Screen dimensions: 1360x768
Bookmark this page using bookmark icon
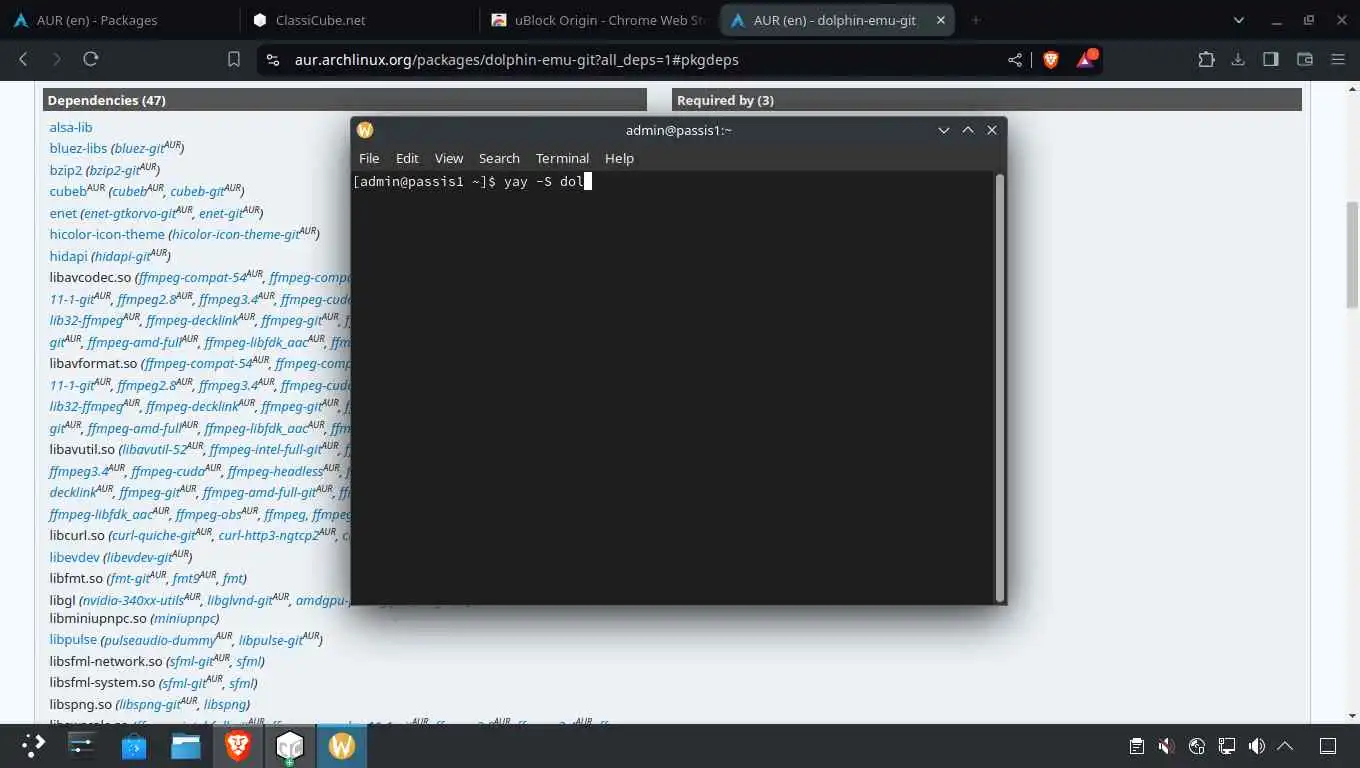pos(234,59)
